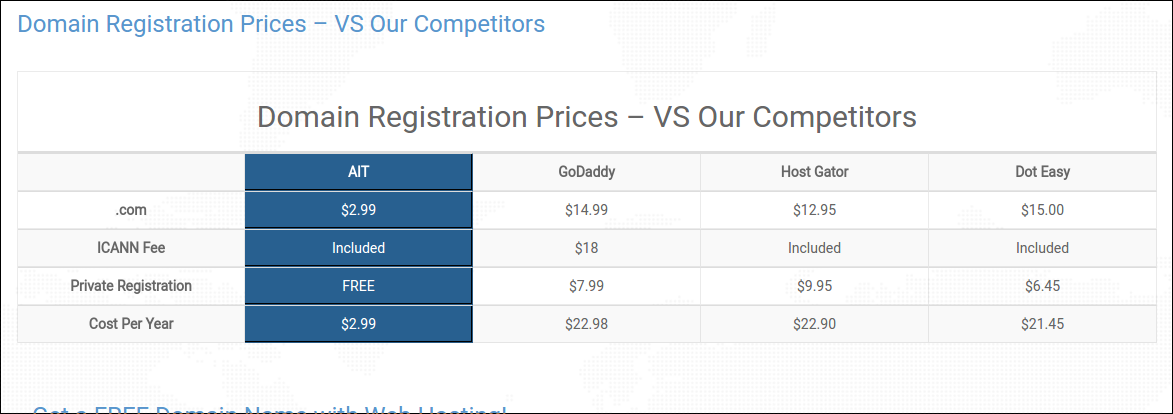Click AIT's FREE private registration cell
The image size is (1173, 414).
tap(358, 286)
